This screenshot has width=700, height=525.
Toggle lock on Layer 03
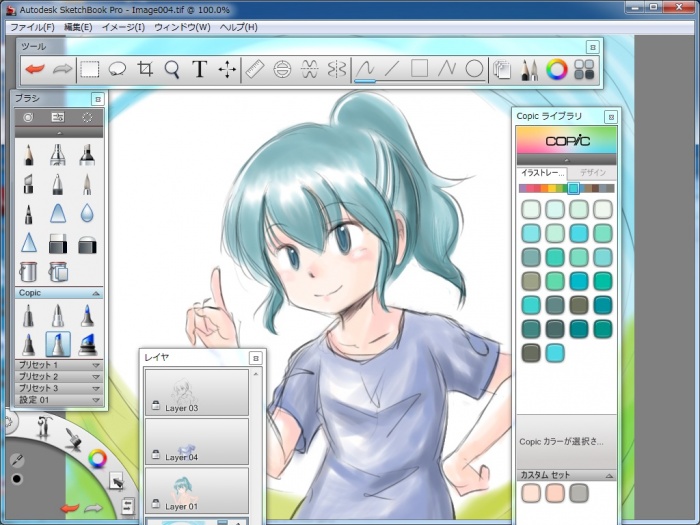coord(156,405)
